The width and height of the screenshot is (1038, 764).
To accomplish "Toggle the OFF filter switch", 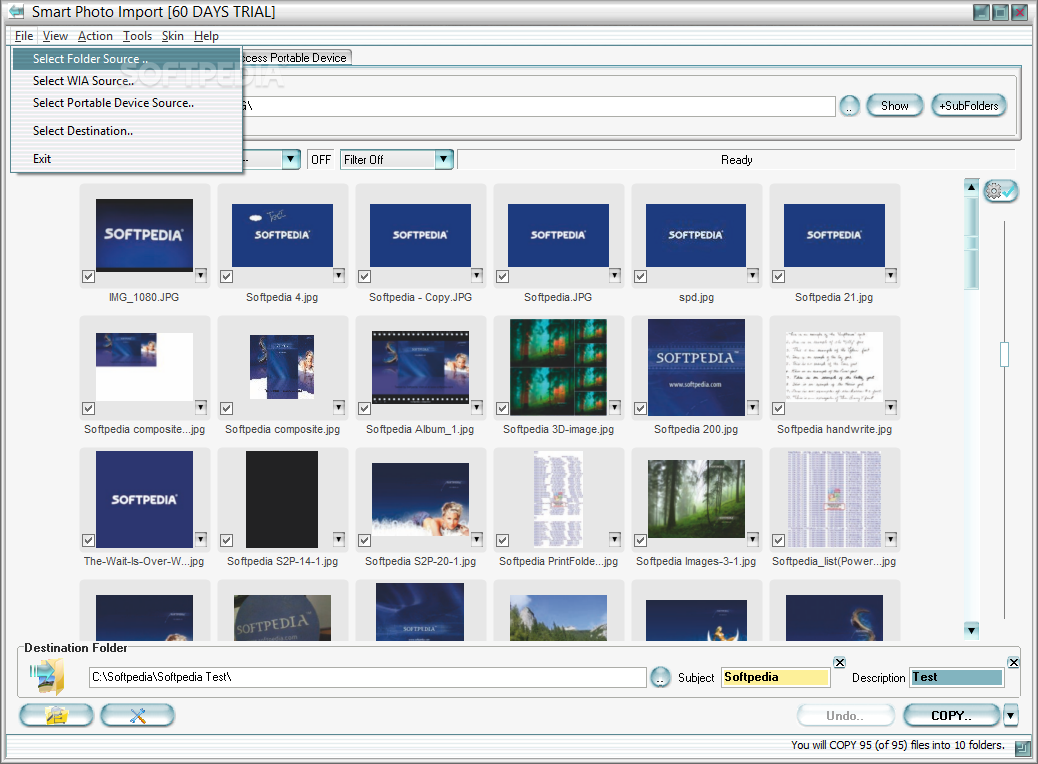I will tap(320, 160).
